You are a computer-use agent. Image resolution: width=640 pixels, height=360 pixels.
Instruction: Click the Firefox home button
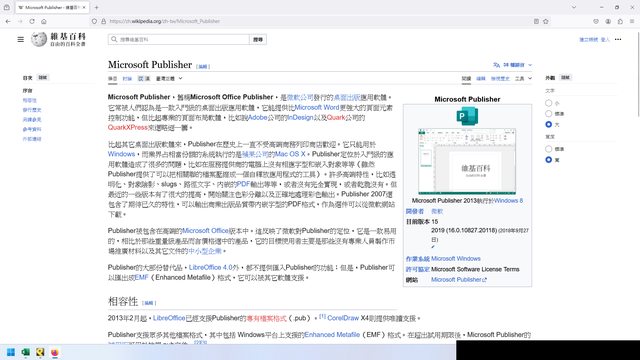point(44,21)
